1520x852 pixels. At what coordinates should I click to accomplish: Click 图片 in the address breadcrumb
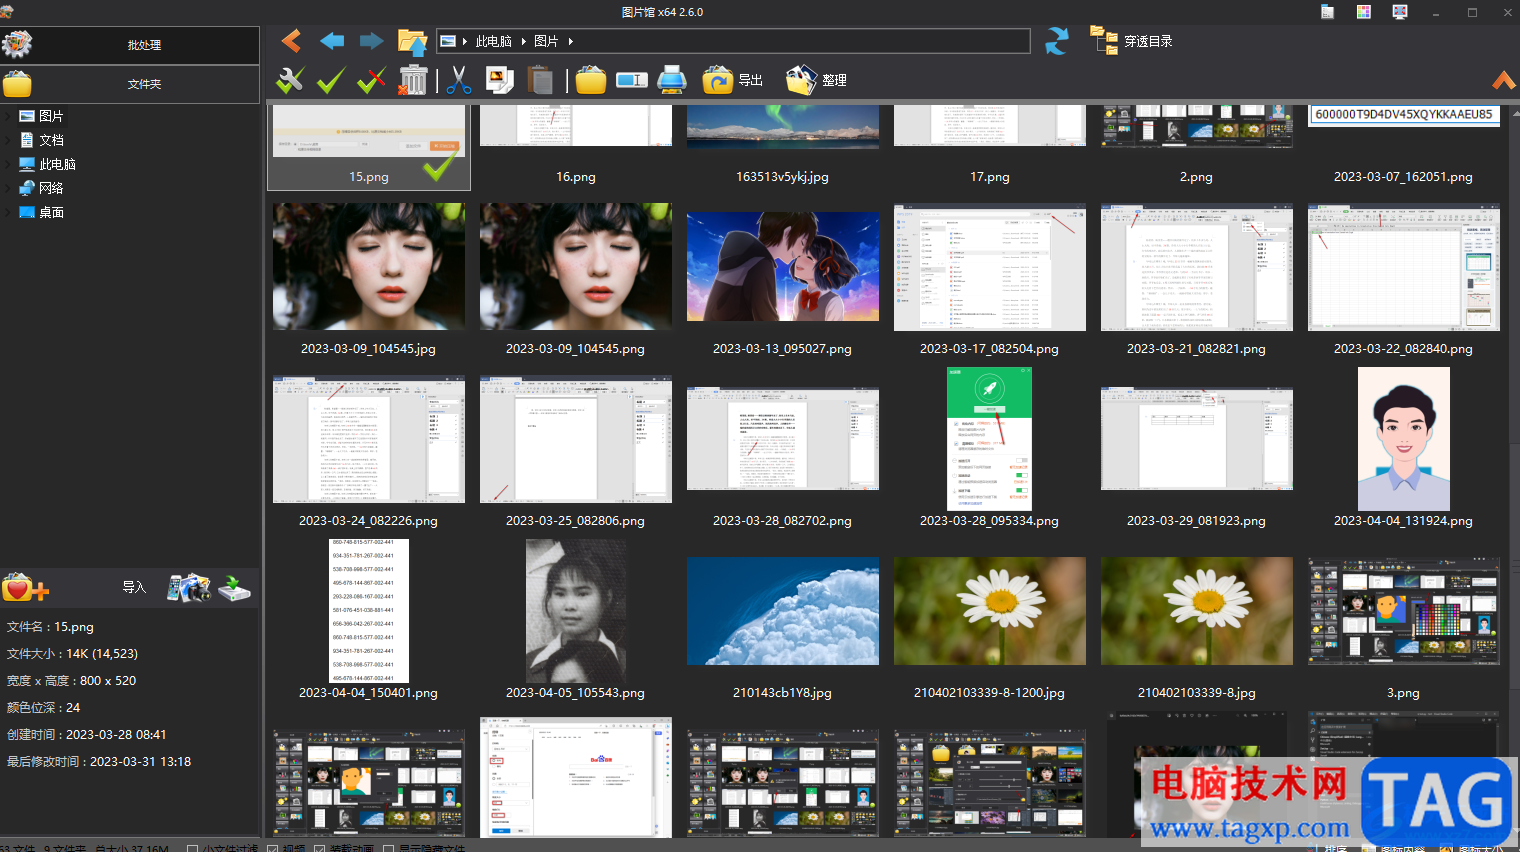coord(546,41)
